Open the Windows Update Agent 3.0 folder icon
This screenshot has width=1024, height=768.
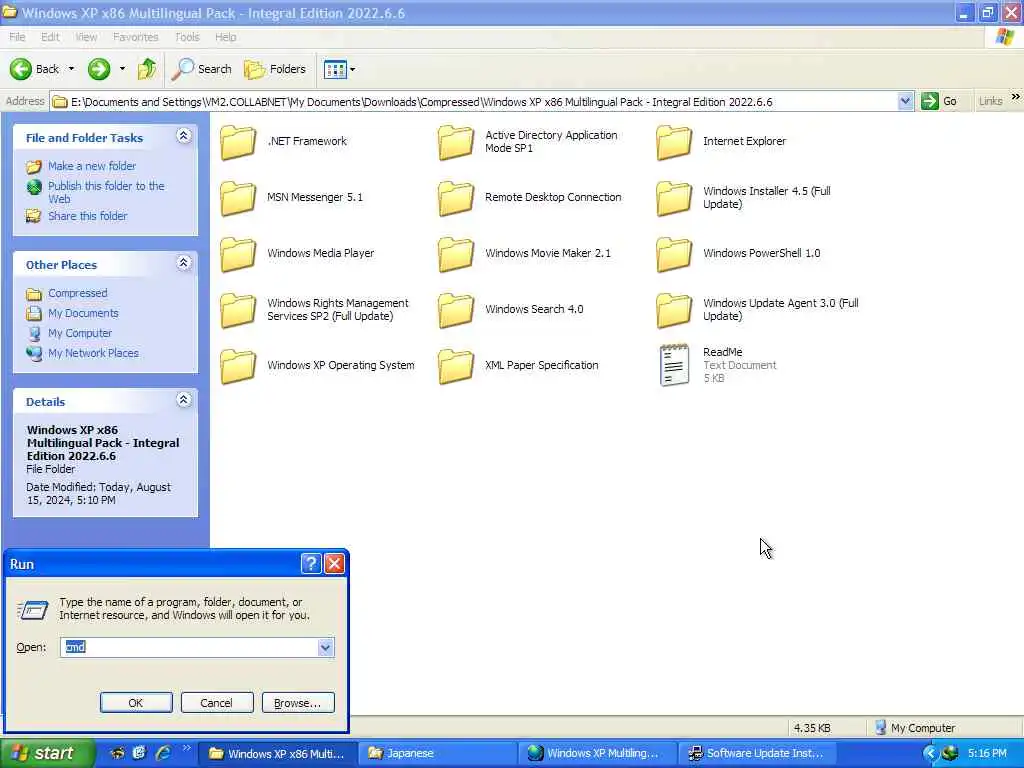click(x=674, y=310)
